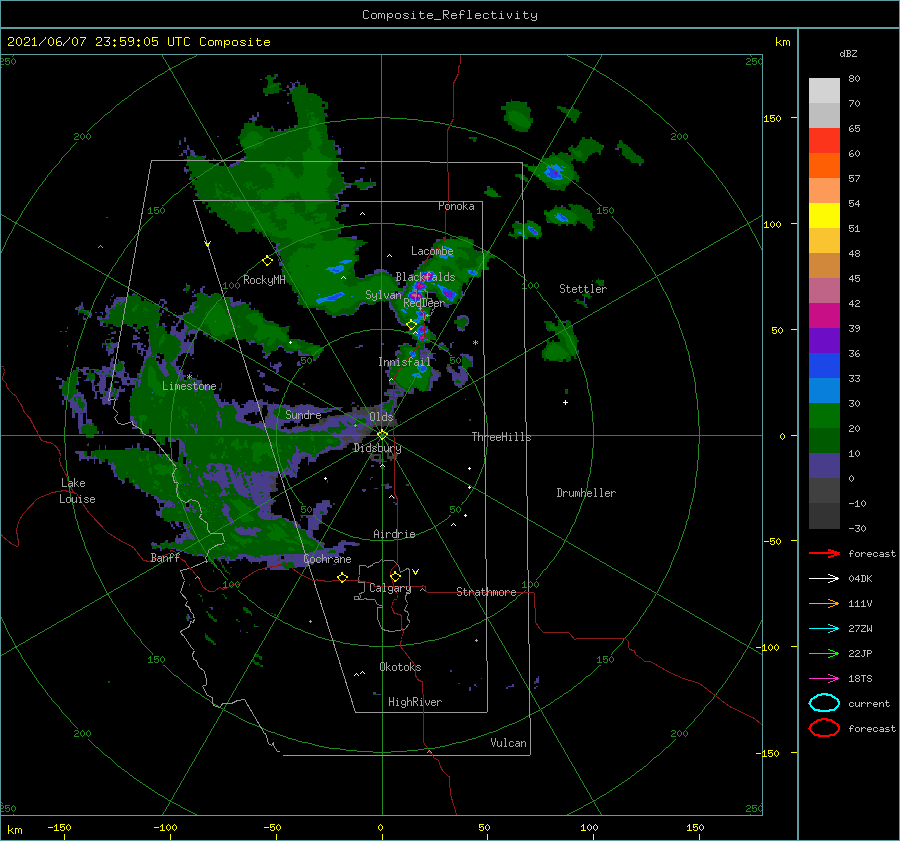900x841 pixels.
Task: Click the cyan 27ZW arrow icon
Action: click(824, 629)
